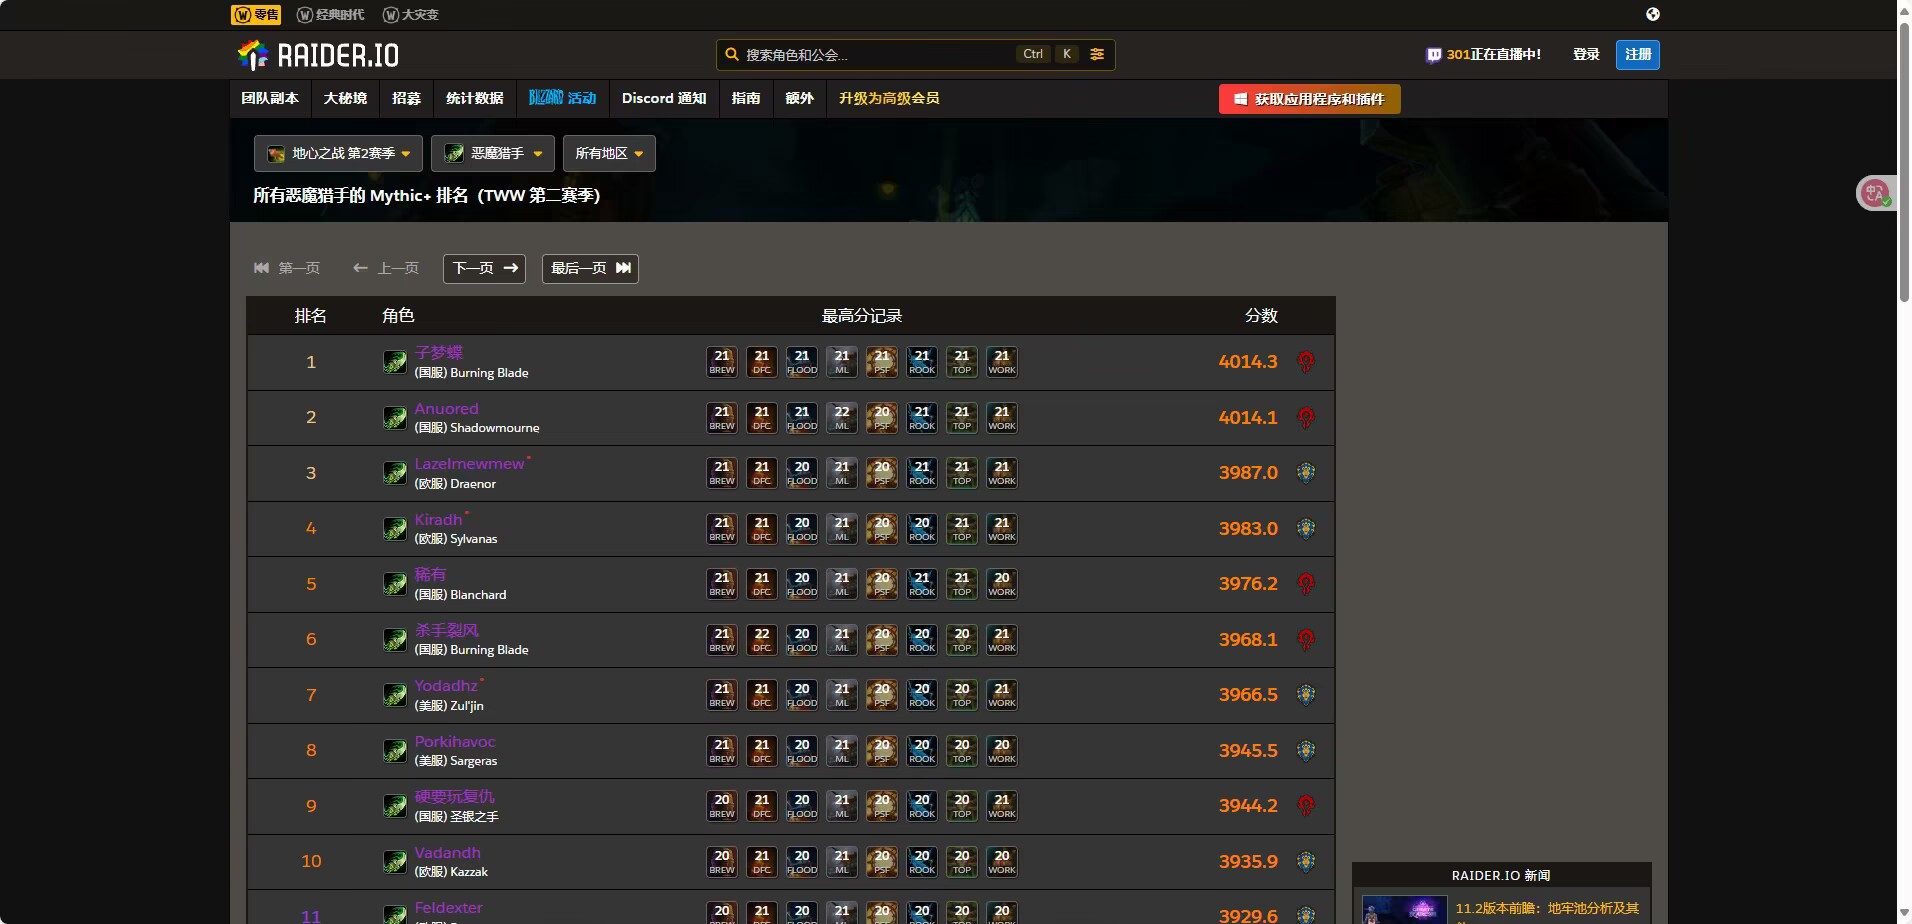Open character profile Feldexter
The image size is (1912, 924).
coord(449,908)
